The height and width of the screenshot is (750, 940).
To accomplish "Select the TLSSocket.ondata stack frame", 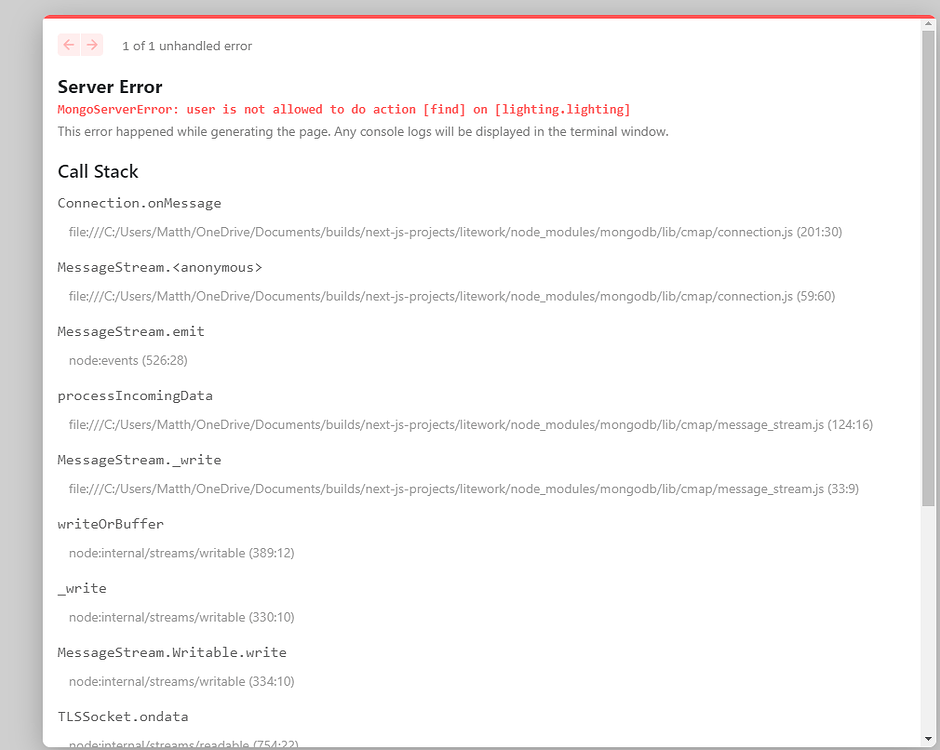I will click(x=123, y=717).
